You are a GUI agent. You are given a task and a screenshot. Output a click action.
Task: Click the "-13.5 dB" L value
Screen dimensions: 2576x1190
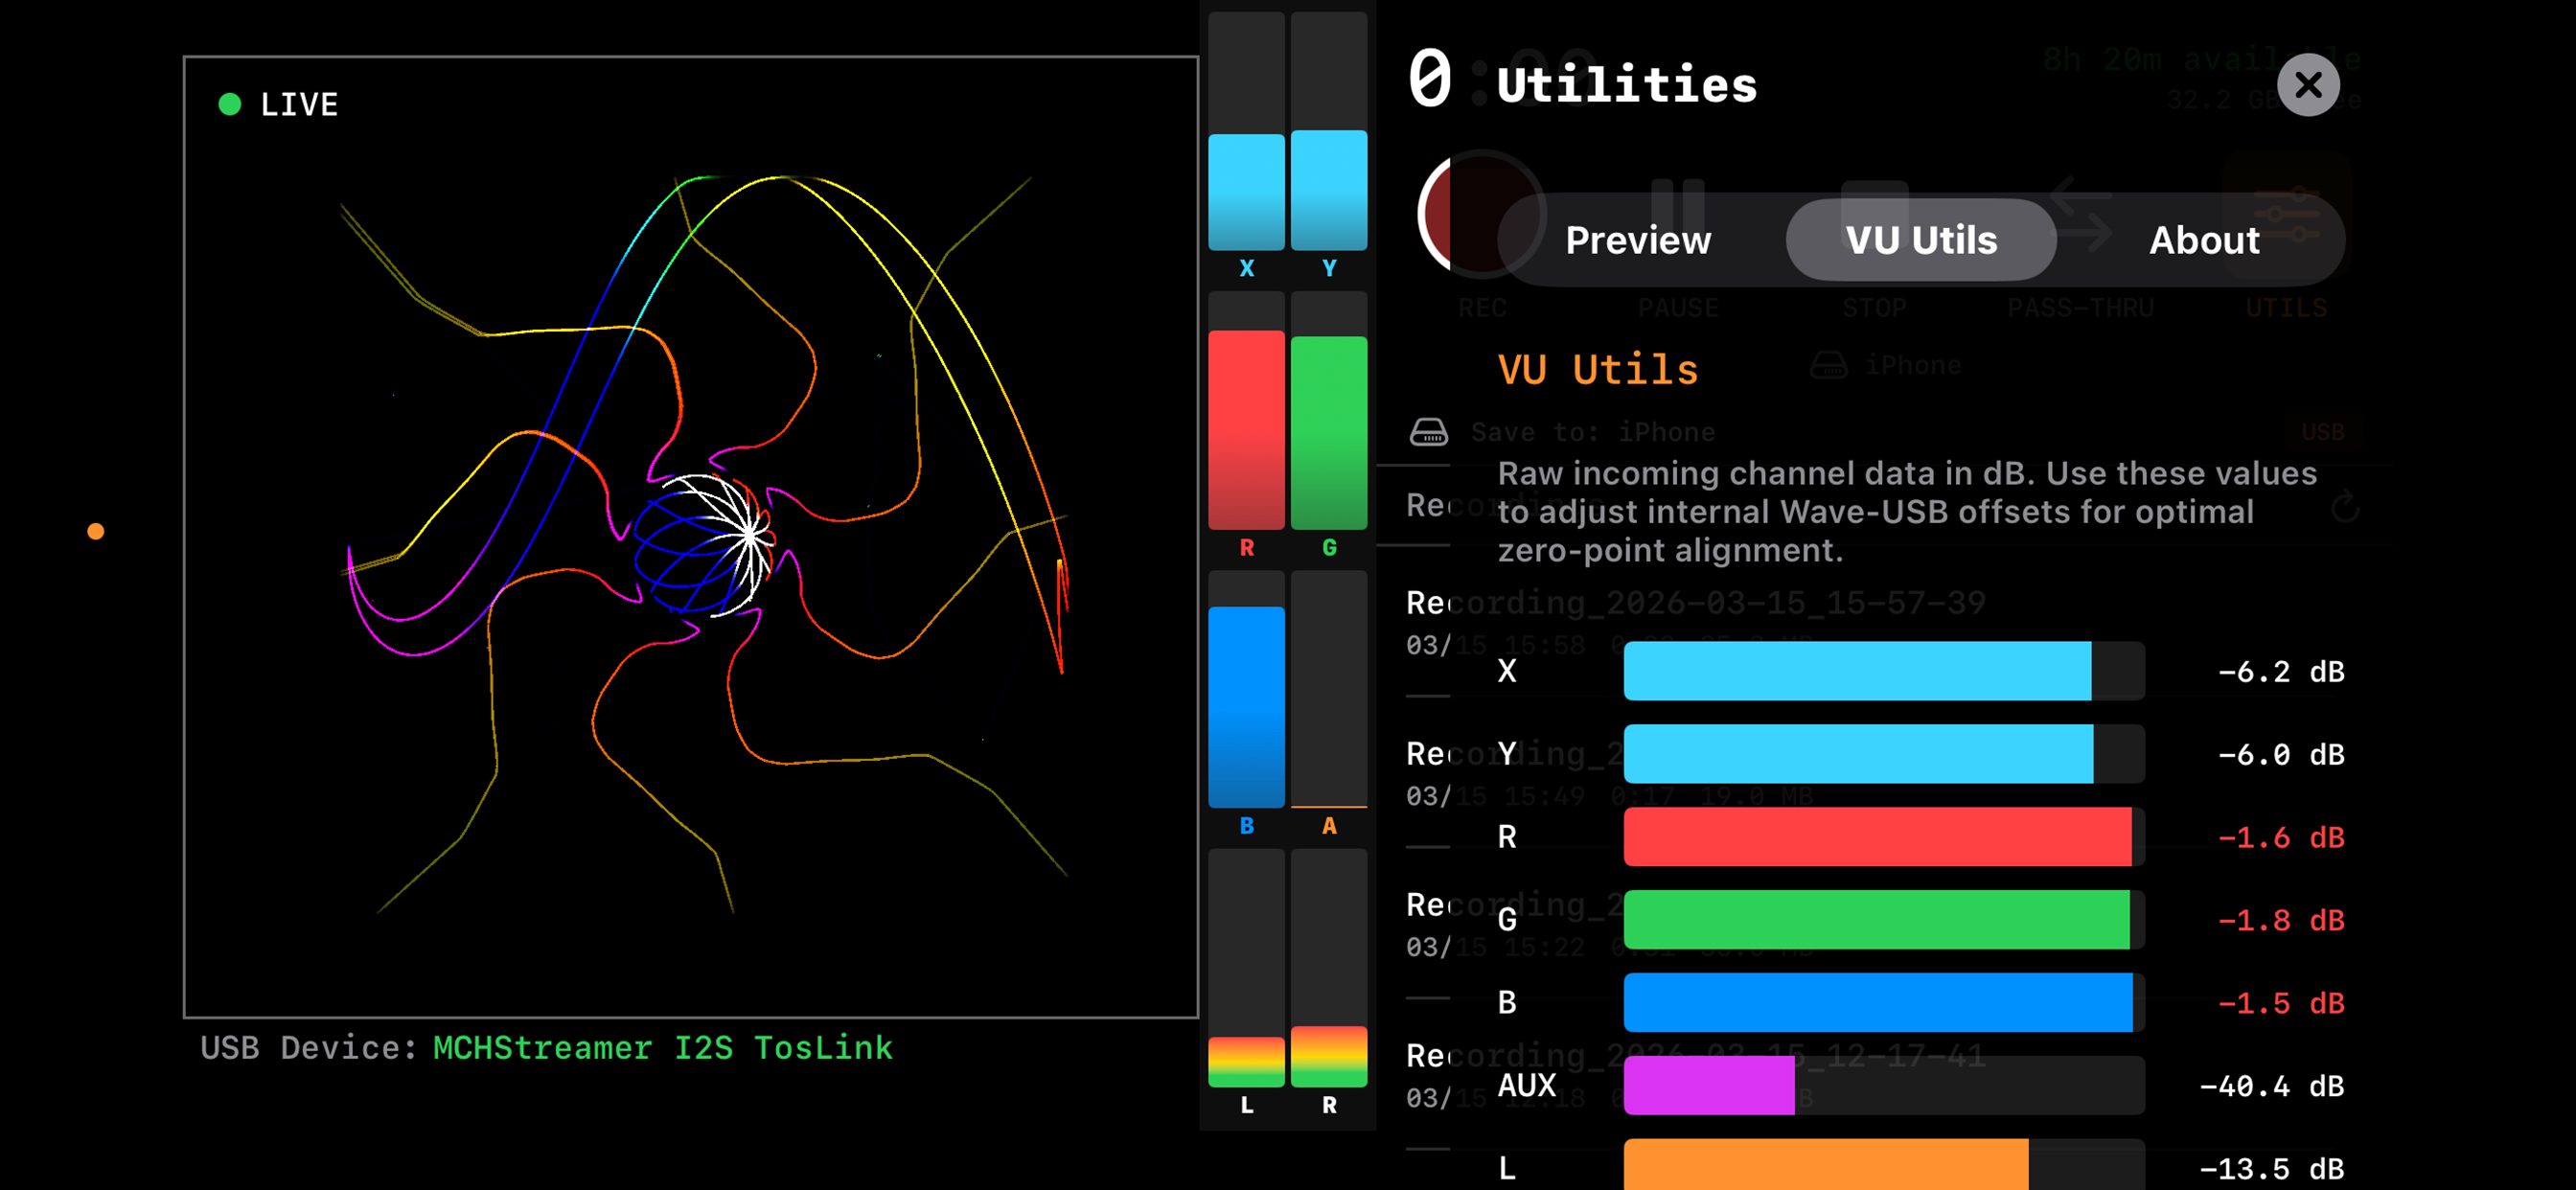[x=2271, y=1169]
